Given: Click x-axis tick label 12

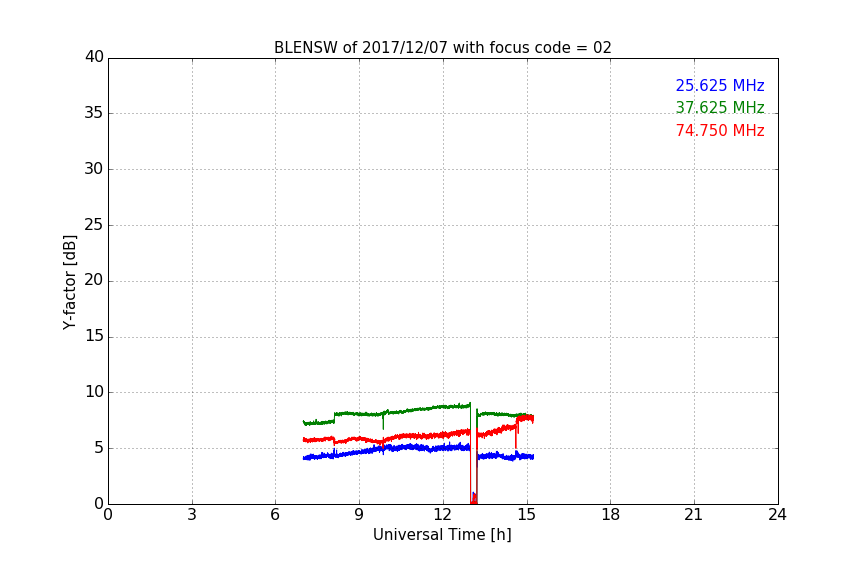Looking at the screenshot, I should [443, 515].
